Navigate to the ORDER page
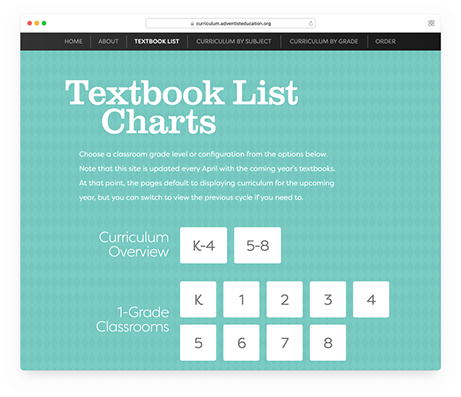 (x=385, y=41)
